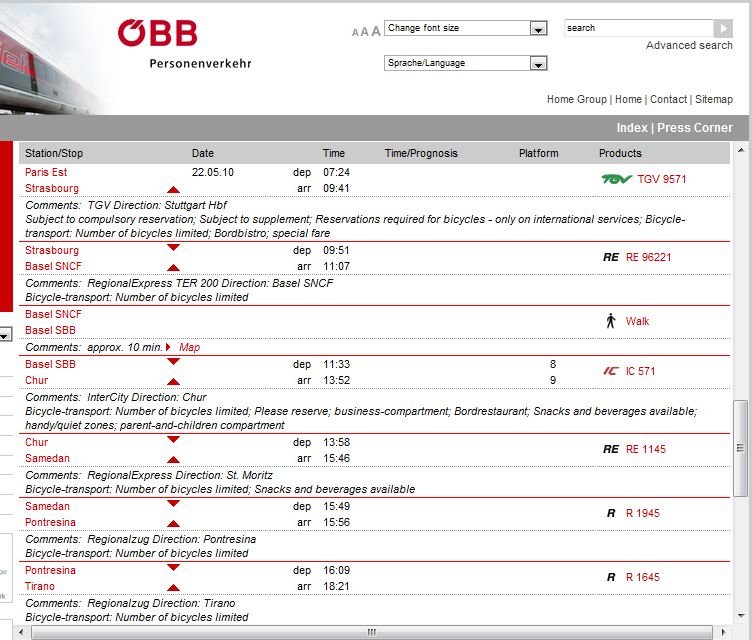Click the down arrow beside Chur departure 13:58
This screenshot has height=640, width=752.
click(173, 439)
